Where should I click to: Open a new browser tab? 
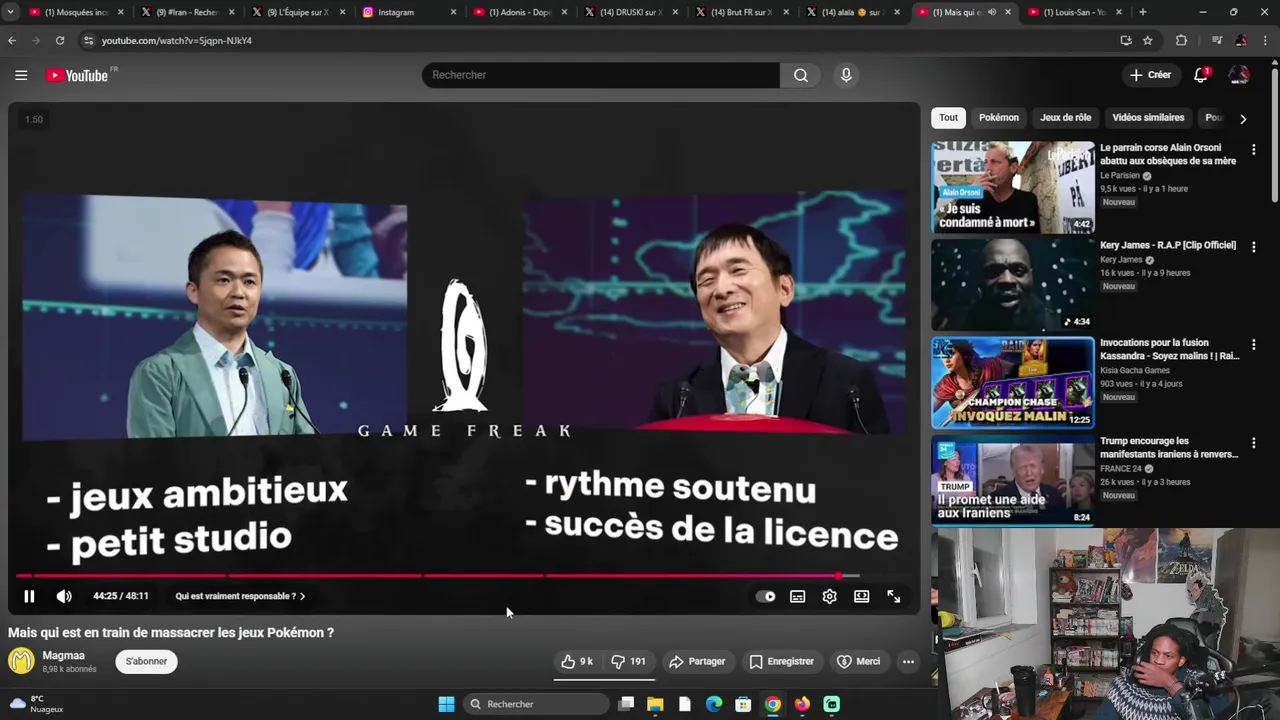pos(1143,12)
